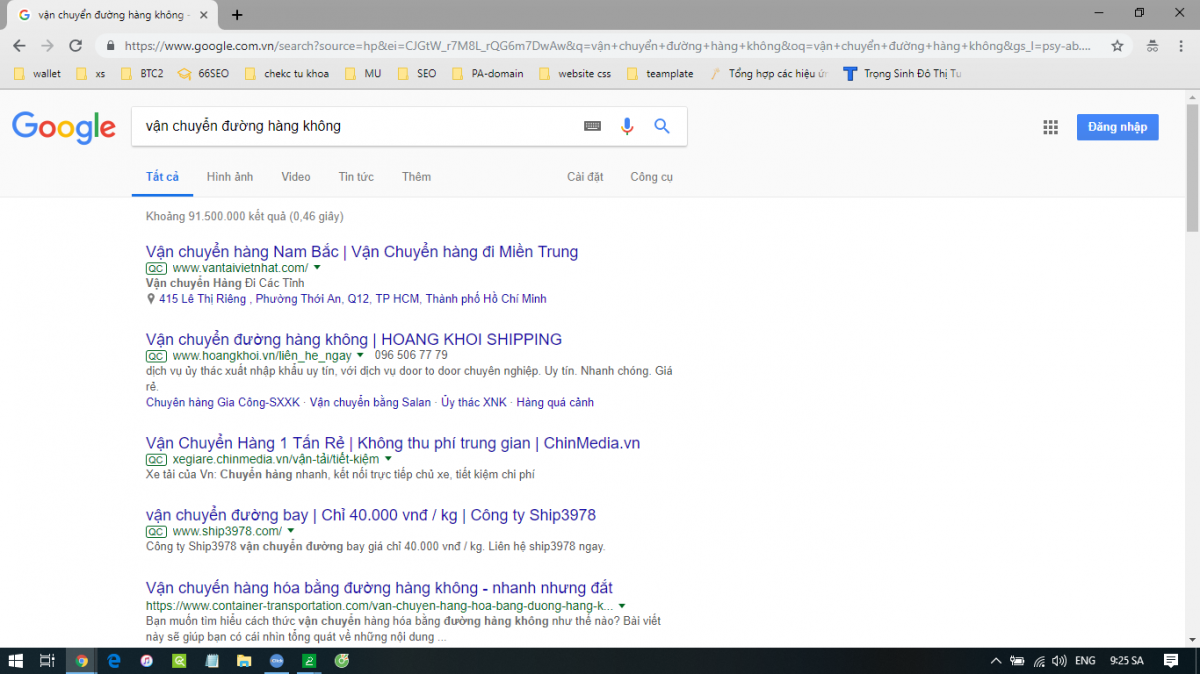Submit search with the magnifier icon
Screen dimensions: 1200x674
point(661,126)
